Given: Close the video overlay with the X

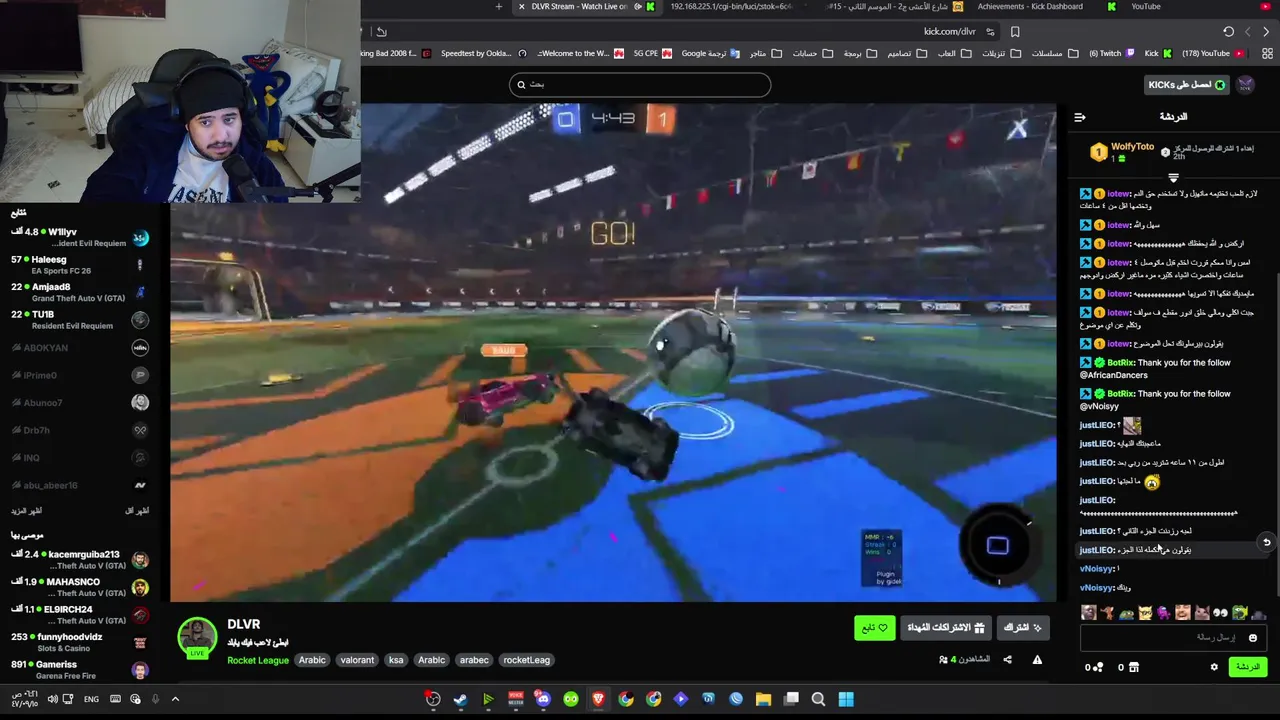Looking at the screenshot, I should point(1017,129).
